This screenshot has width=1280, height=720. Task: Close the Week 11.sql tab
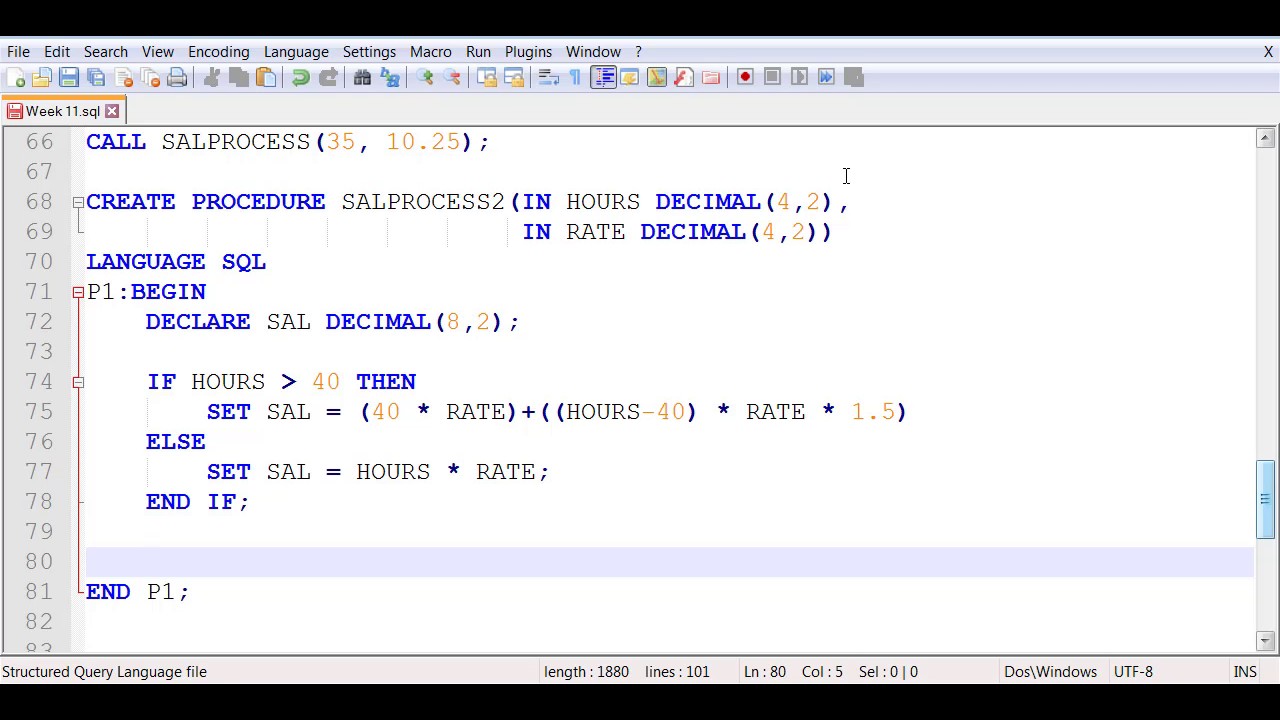point(112,111)
